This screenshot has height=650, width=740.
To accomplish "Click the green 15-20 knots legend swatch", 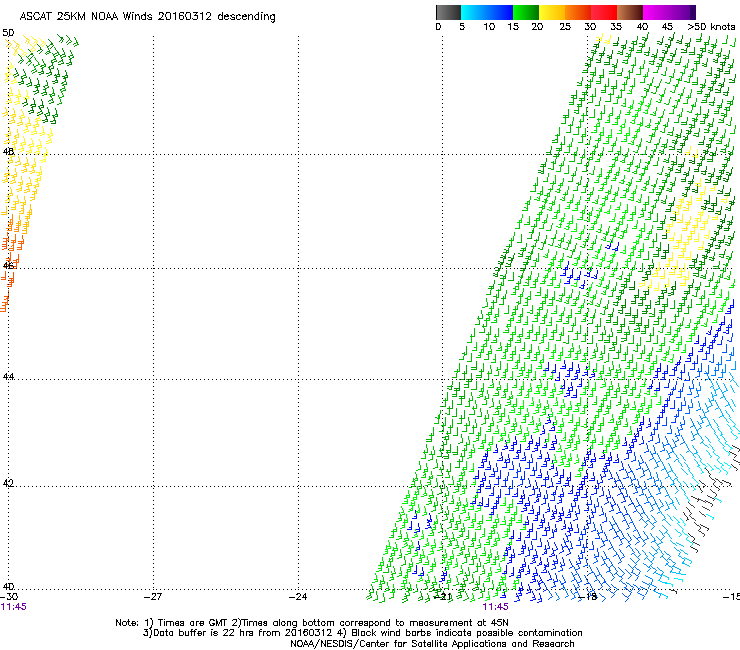I will 526,12.
